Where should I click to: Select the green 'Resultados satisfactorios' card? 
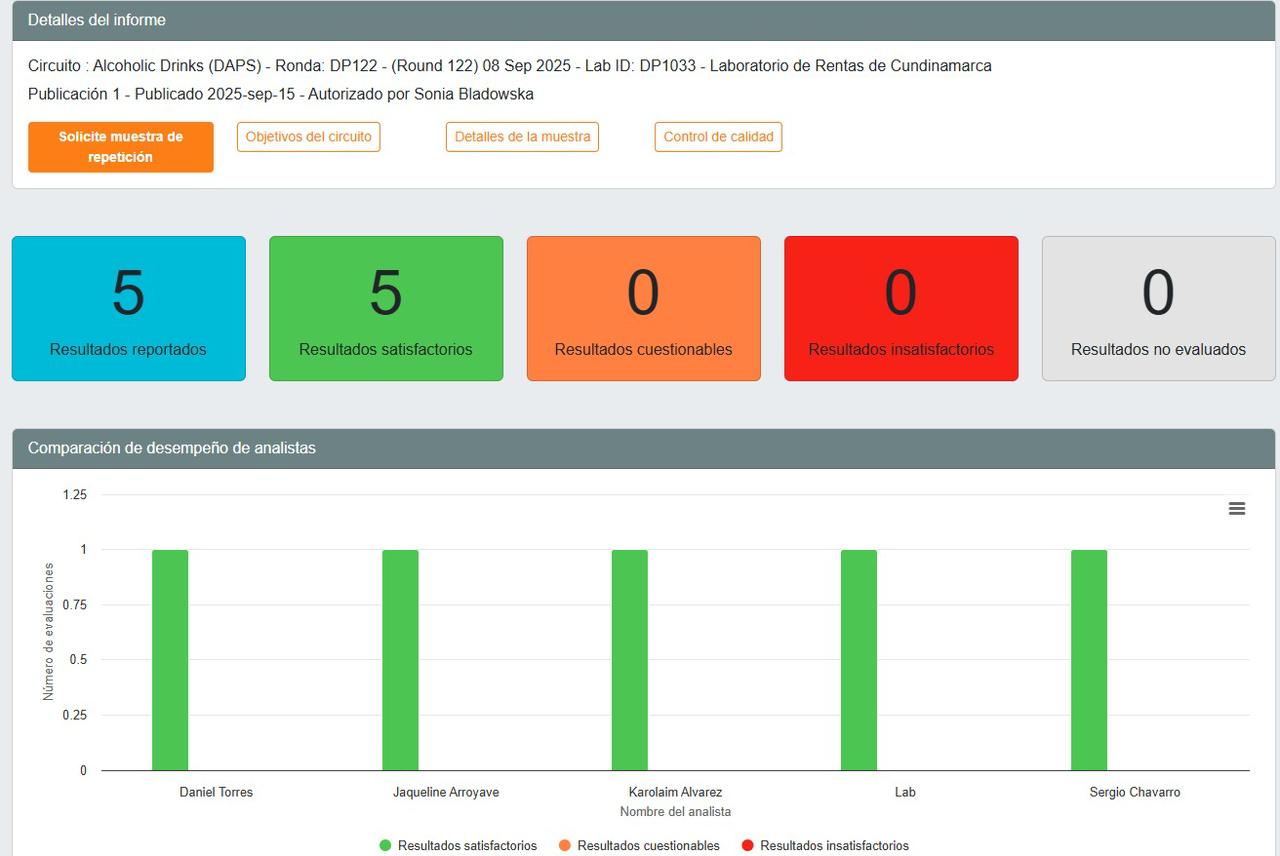point(386,308)
